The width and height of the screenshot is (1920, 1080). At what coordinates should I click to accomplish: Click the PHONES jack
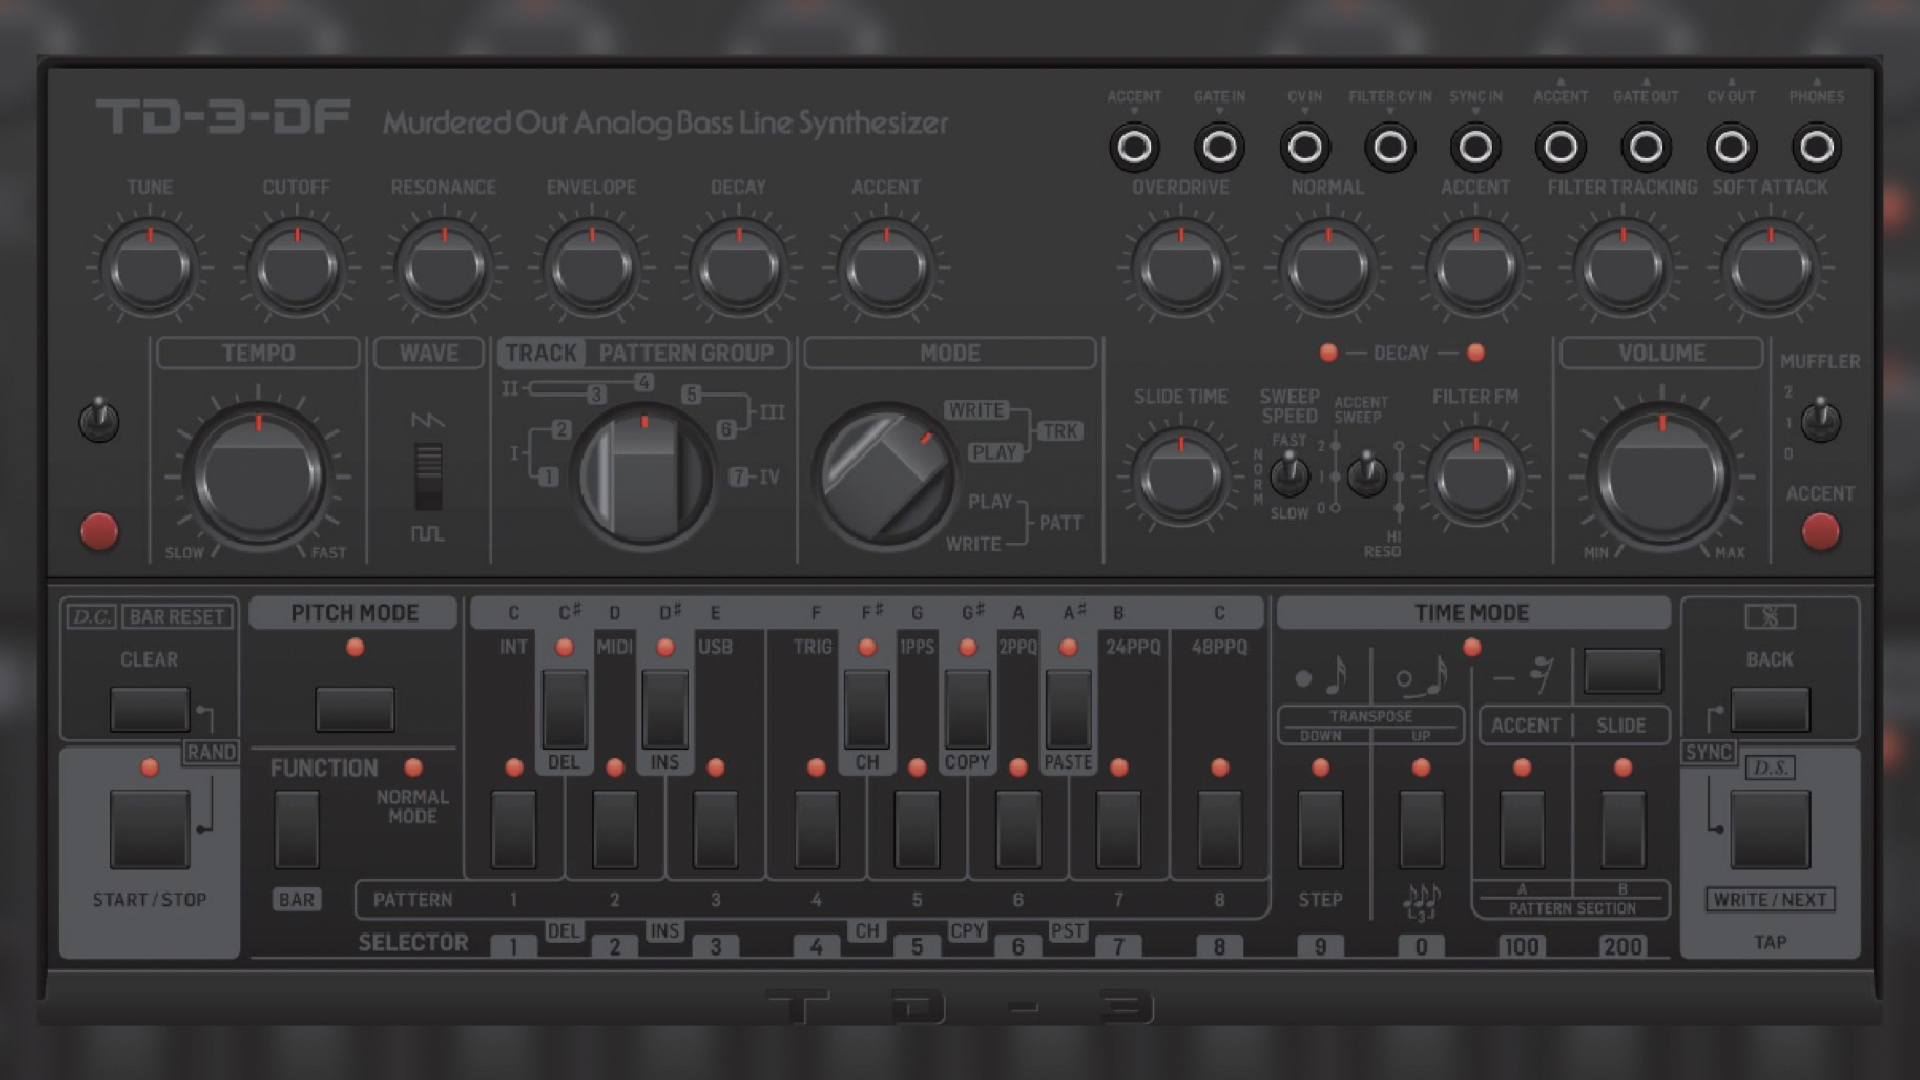[1816, 147]
